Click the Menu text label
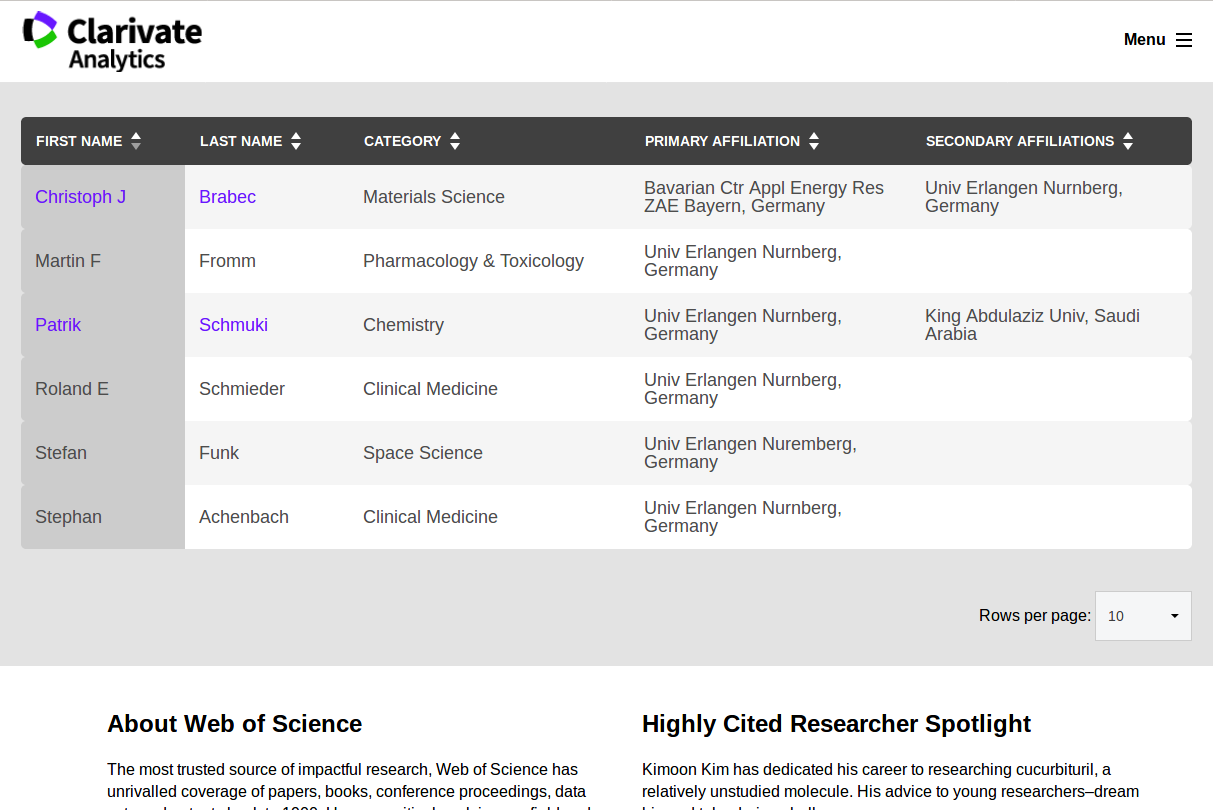 click(x=1144, y=40)
